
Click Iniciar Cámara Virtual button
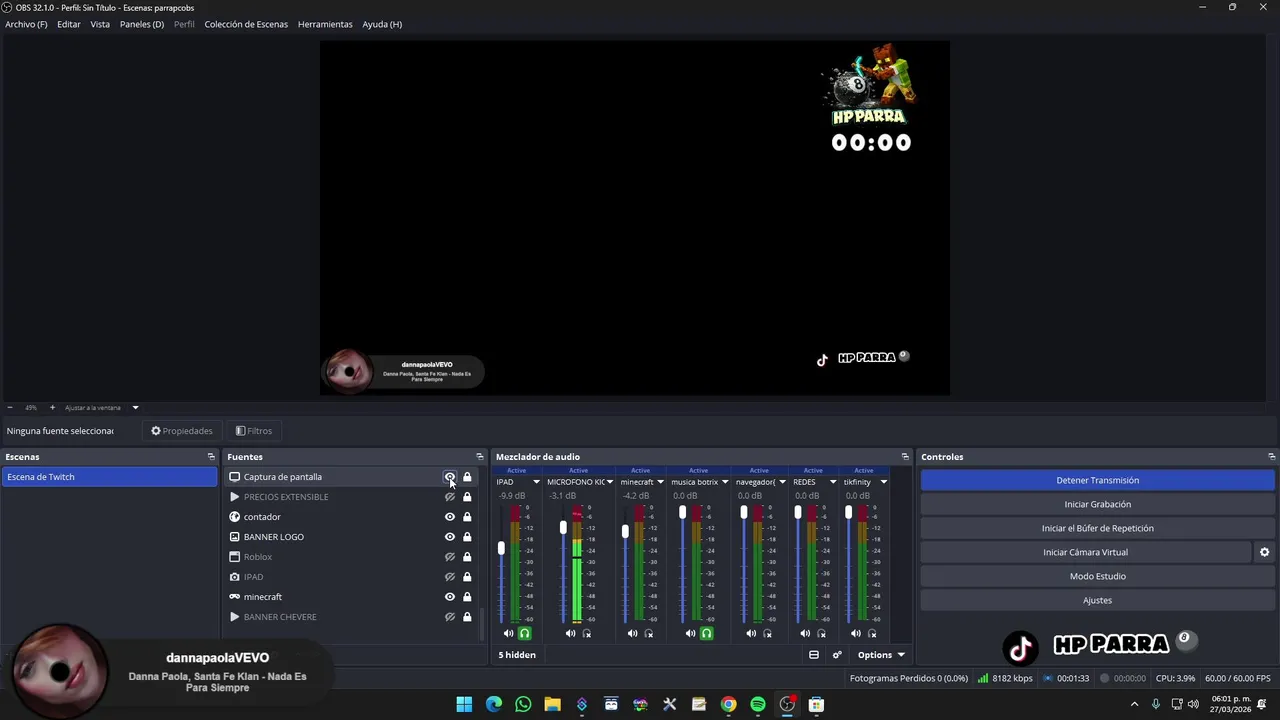tap(1085, 552)
